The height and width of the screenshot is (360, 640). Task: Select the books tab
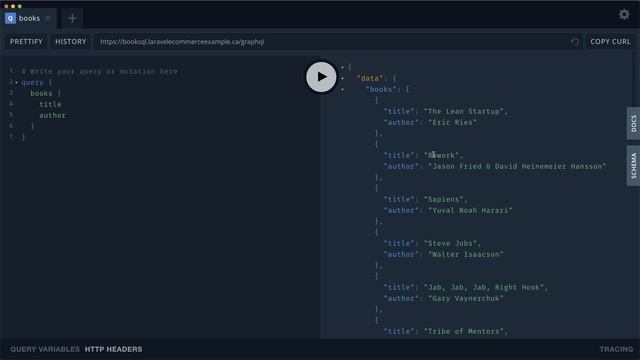29,18
